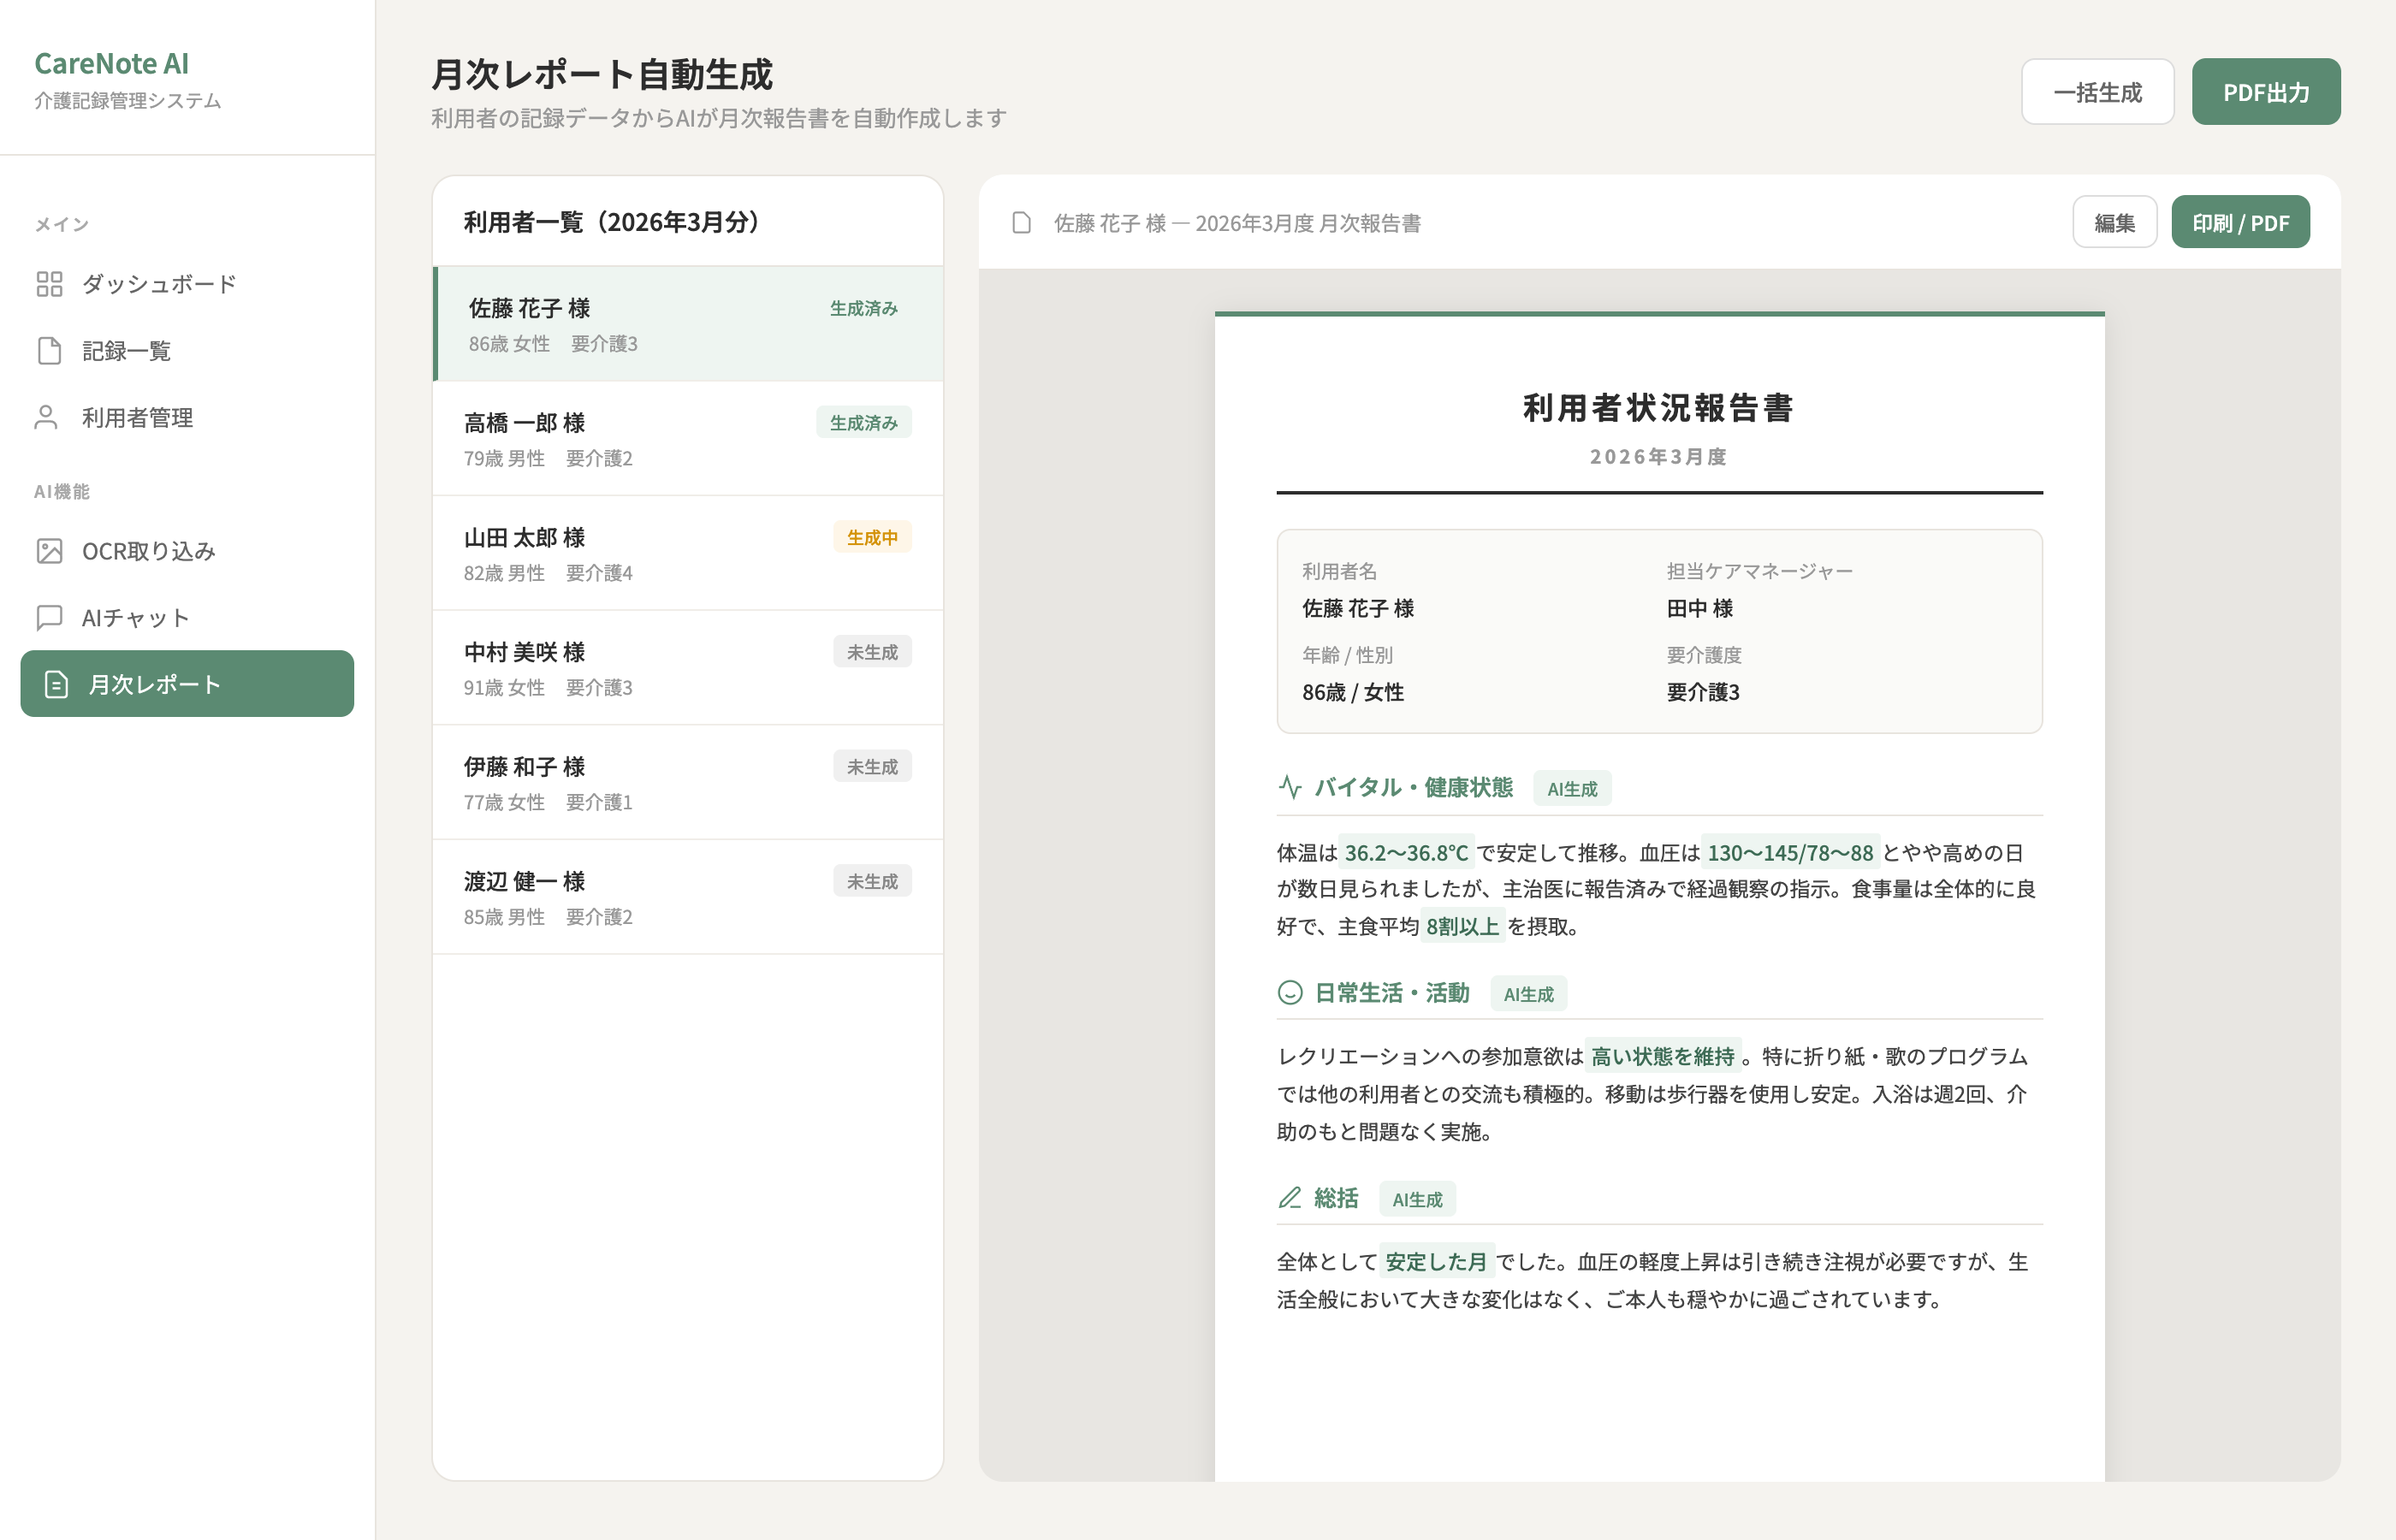Click the 利用者一覧（2026年3月分） heading
This screenshot has width=2396, height=1540.
pos(612,222)
